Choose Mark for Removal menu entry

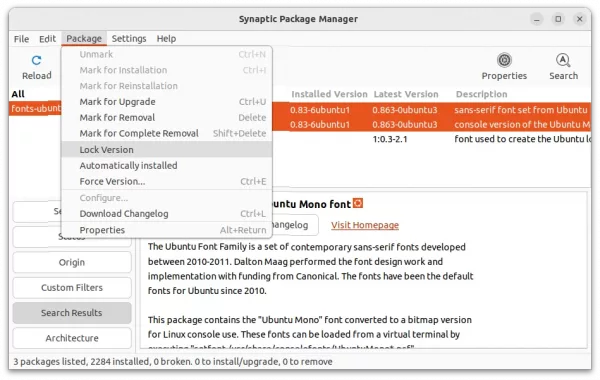click(166, 117)
